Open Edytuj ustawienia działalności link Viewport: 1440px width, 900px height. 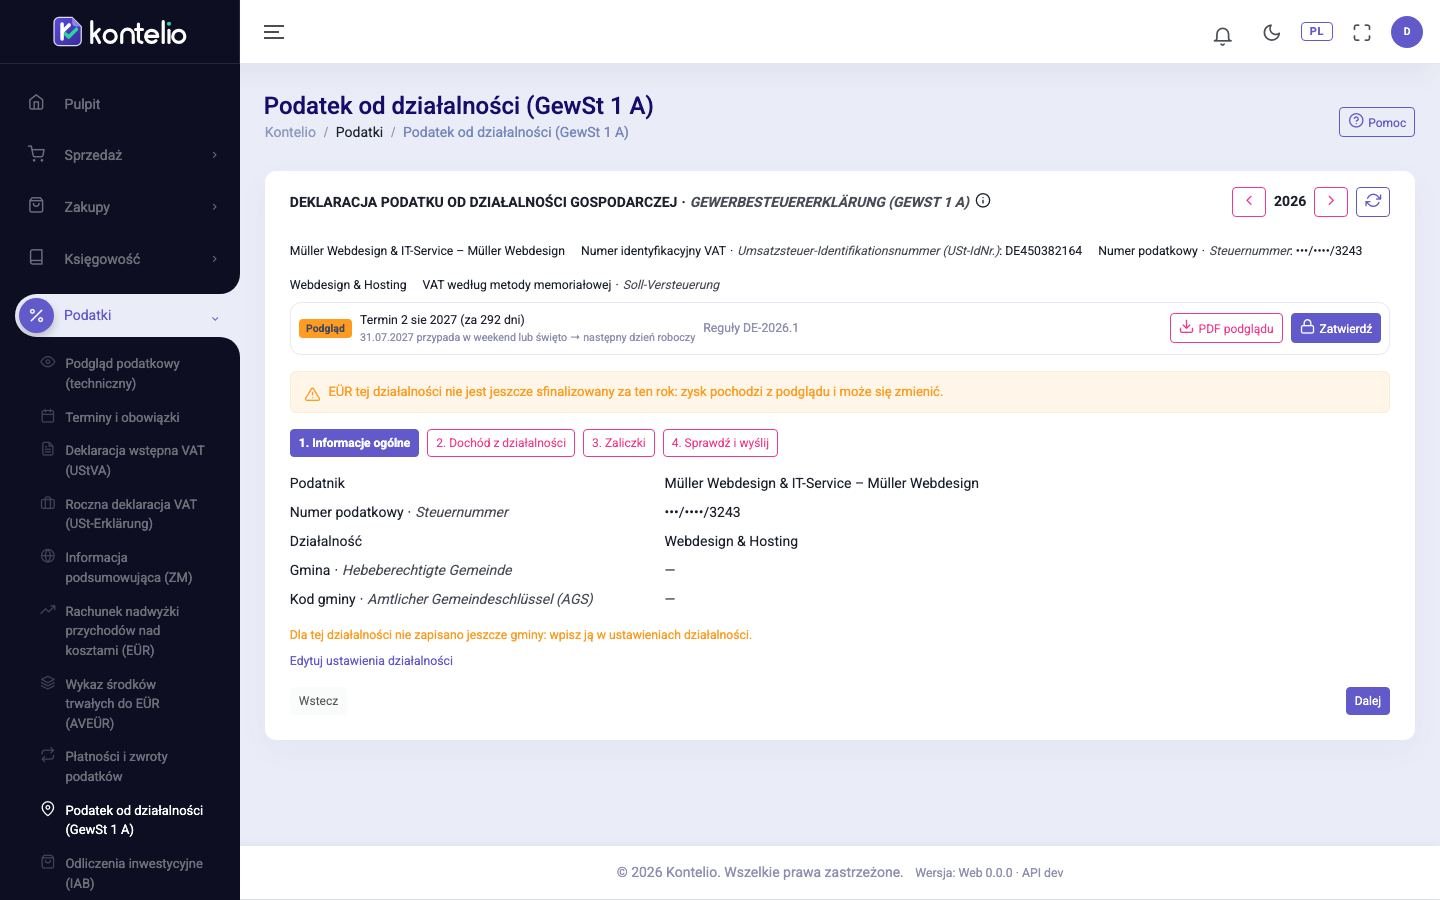[371, 661]
